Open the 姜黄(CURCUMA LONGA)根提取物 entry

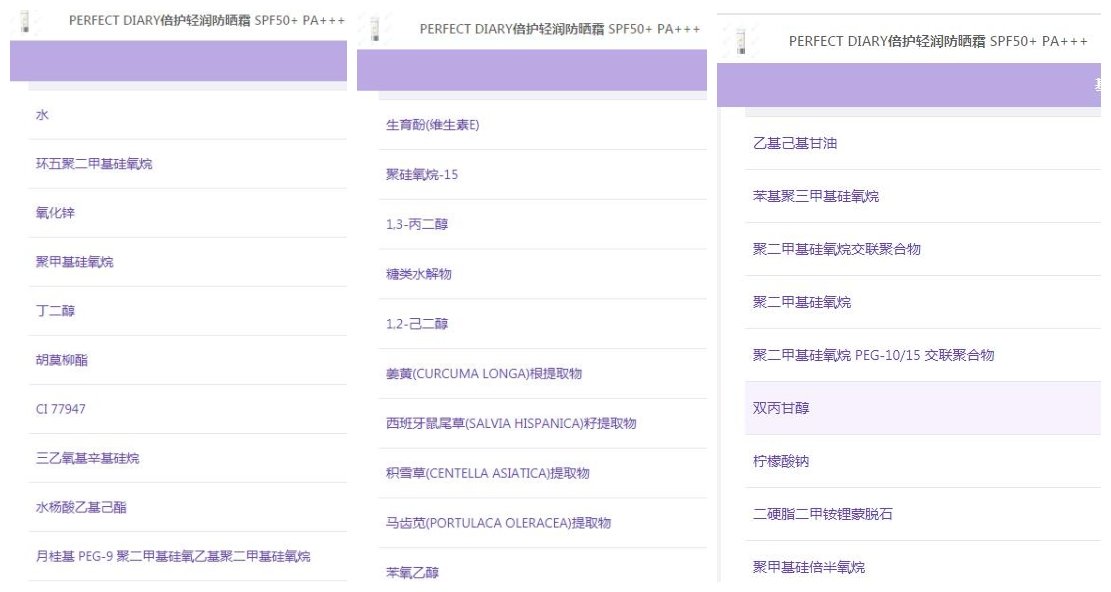click(484, 374)
